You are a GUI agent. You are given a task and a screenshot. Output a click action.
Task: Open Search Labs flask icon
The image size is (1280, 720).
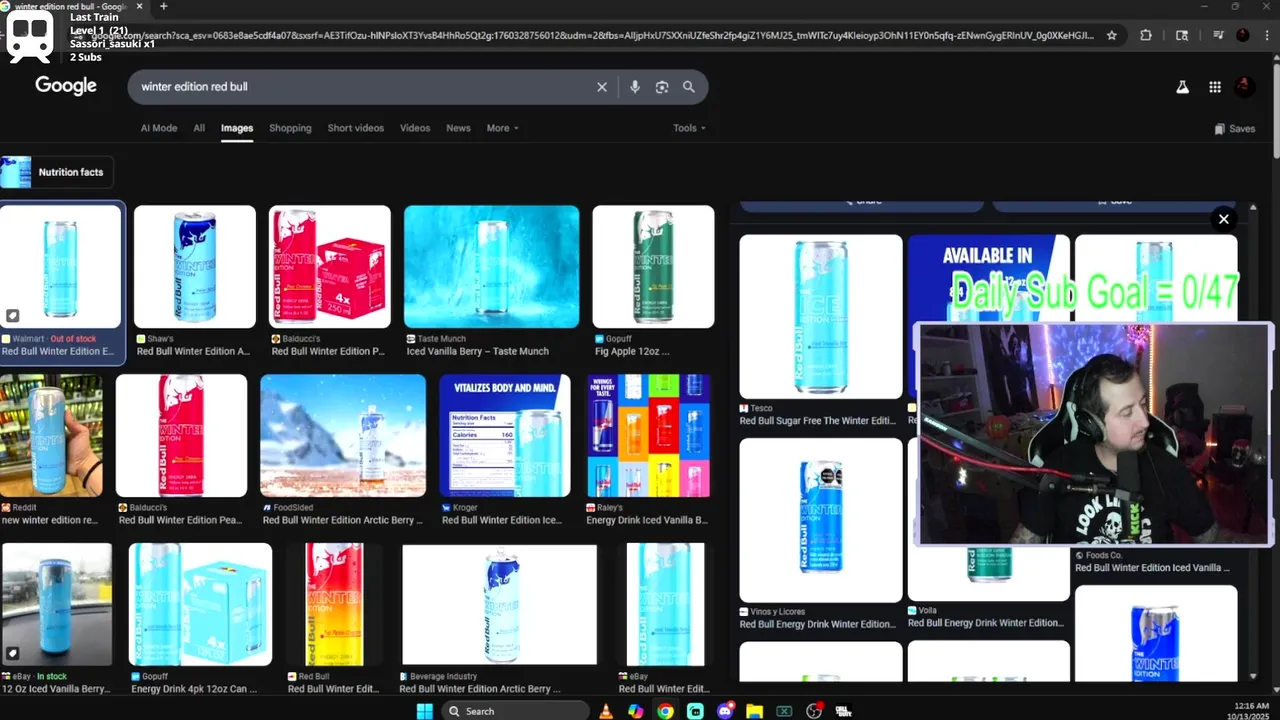pos(1182,87)
